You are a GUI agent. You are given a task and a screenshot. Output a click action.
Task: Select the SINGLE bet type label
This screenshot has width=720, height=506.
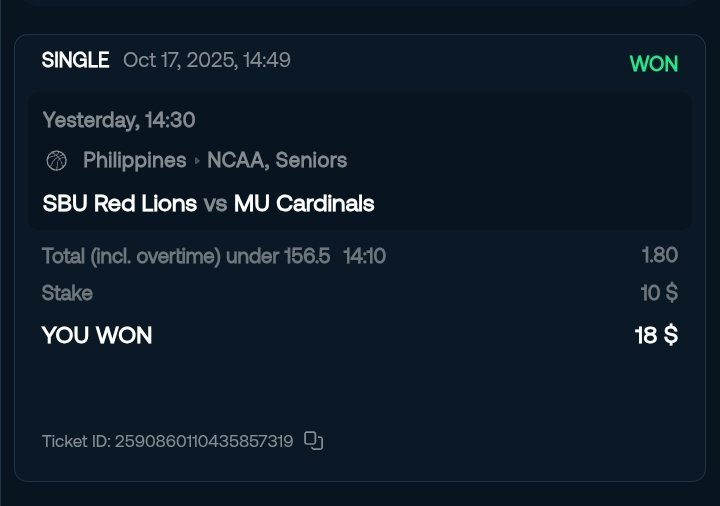point(75,60)
